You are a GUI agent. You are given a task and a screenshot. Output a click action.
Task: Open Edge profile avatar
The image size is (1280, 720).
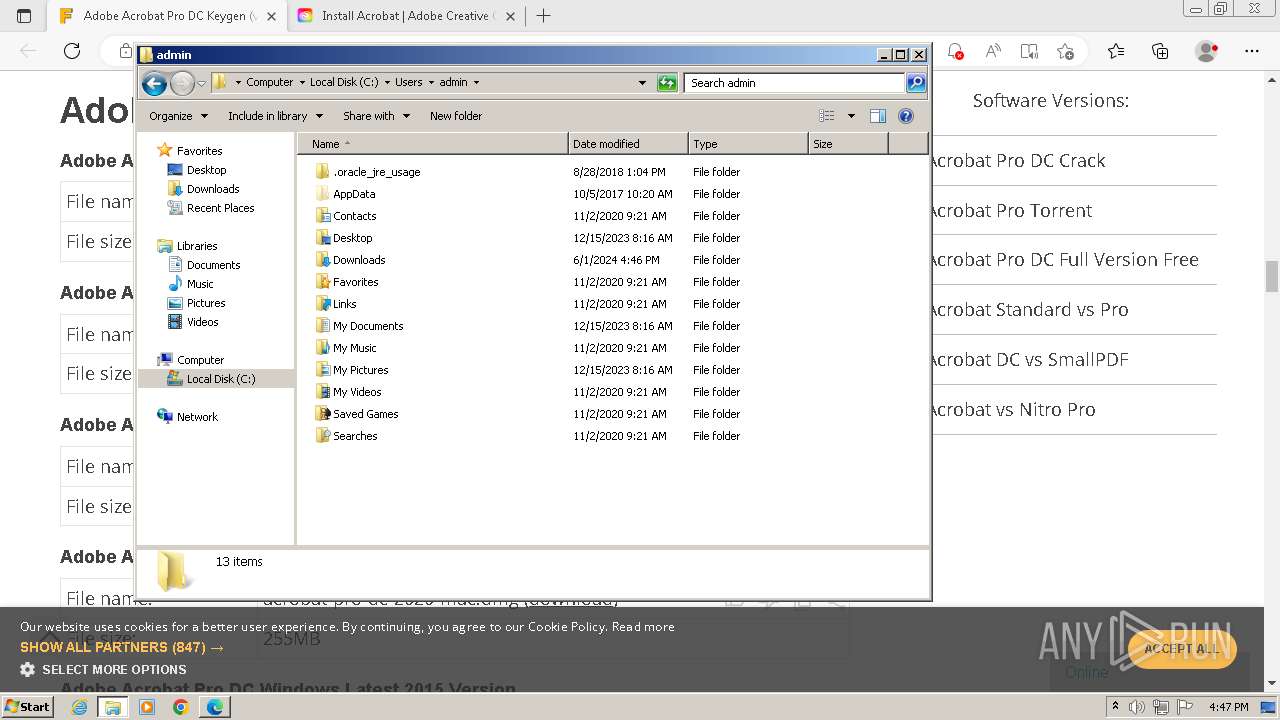[1207, 51]
